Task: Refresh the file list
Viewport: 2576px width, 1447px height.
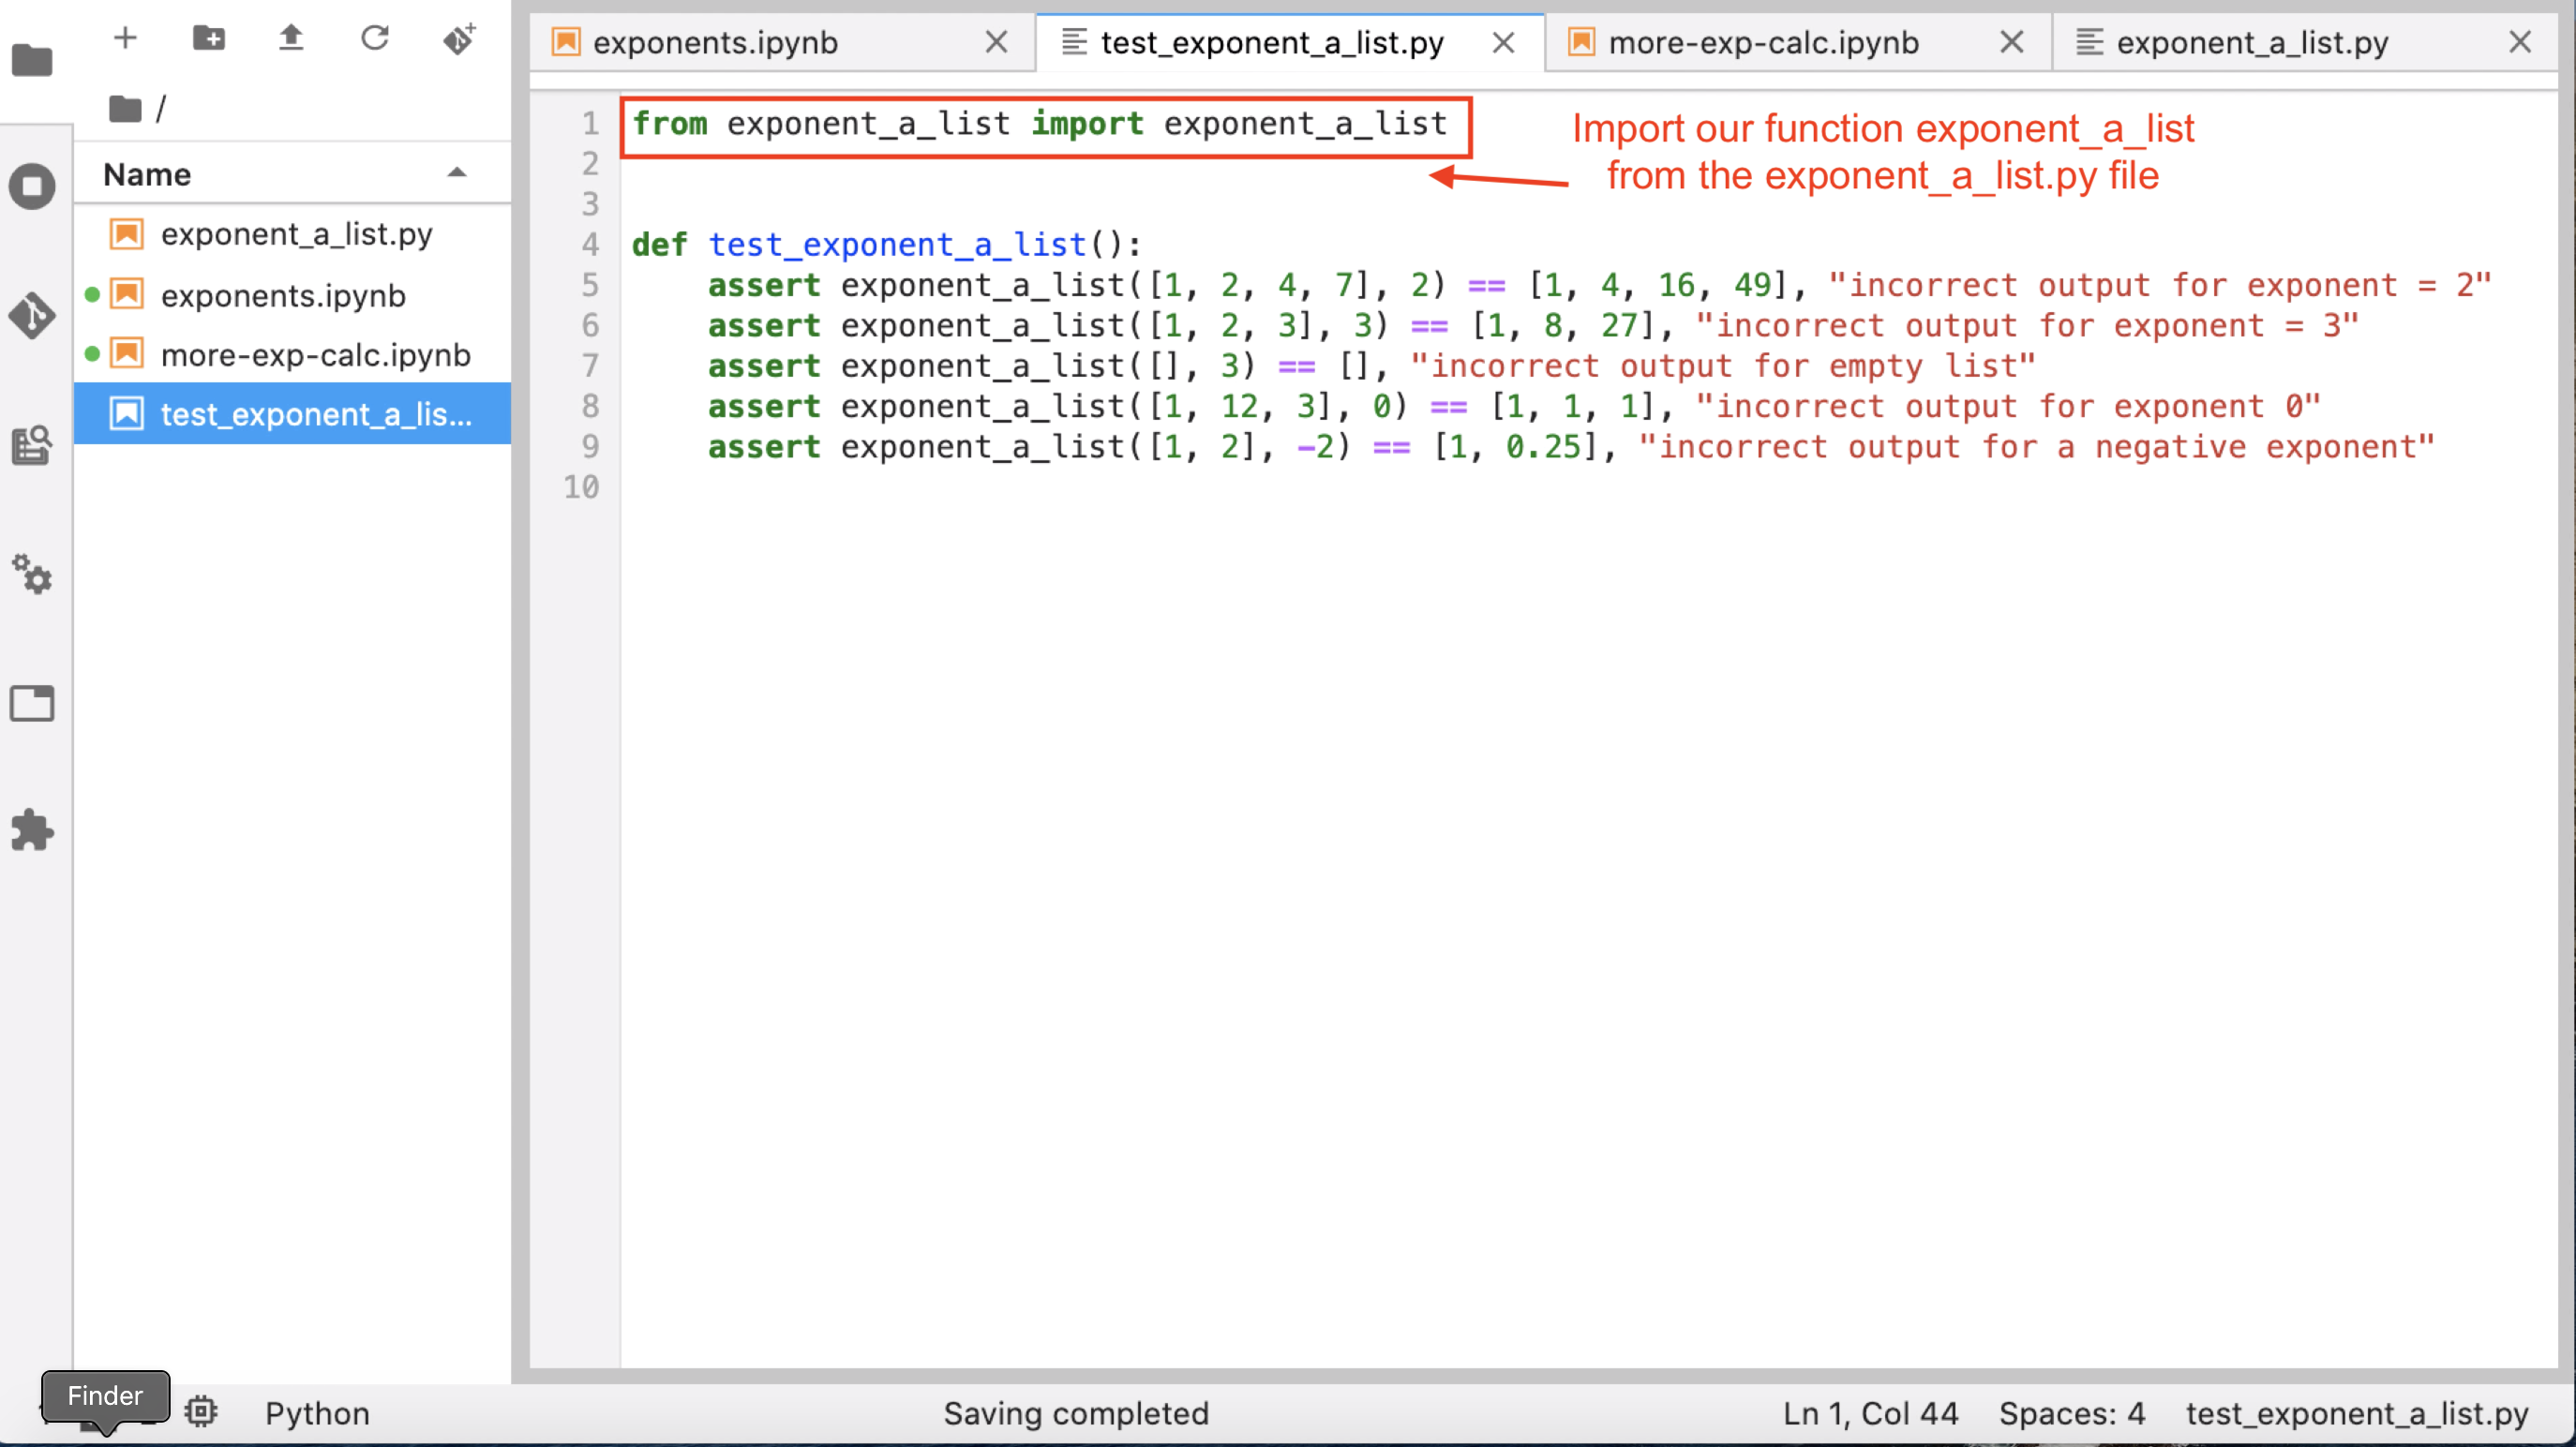Action: click(x=375, y=39)
